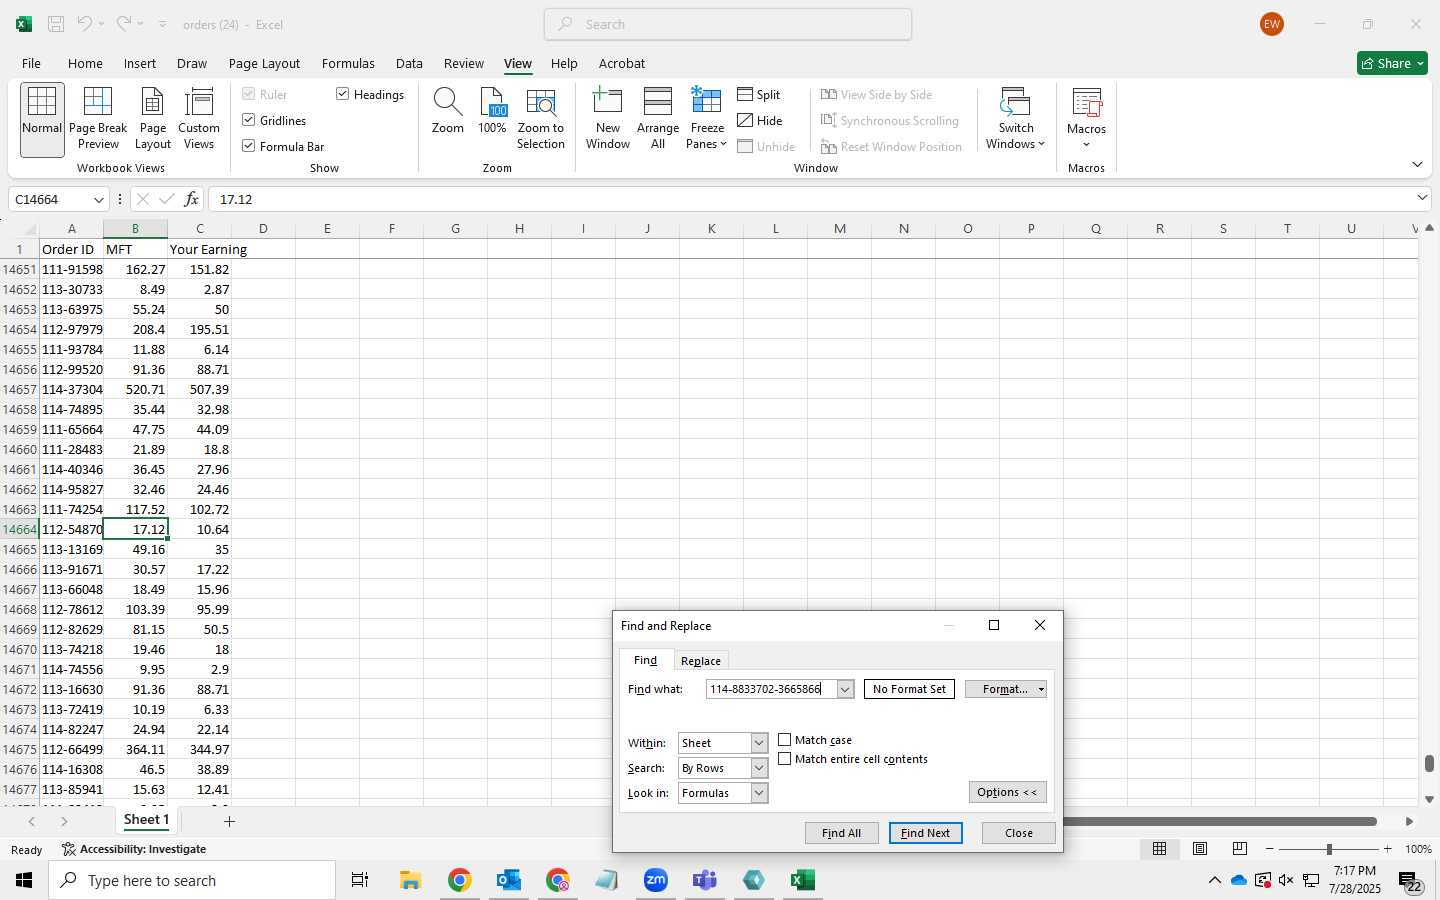1440x900 pixels.
Task: Open Format button arrow dropdown
Action: [1041, 689]
